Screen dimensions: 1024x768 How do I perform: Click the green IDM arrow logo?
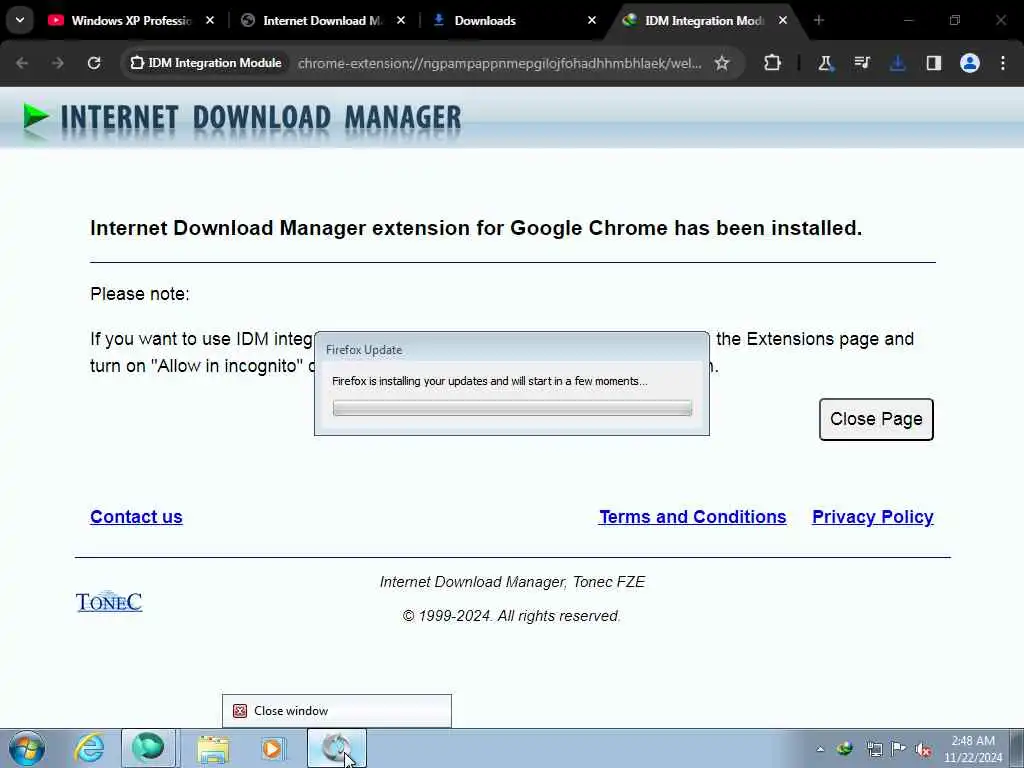pos(36,118)
